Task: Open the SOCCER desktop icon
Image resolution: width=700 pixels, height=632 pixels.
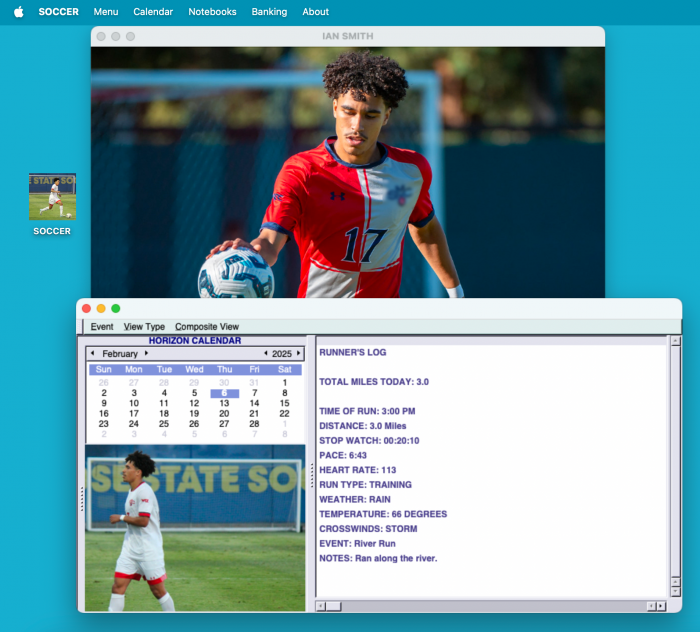Action: coord(52,197)
